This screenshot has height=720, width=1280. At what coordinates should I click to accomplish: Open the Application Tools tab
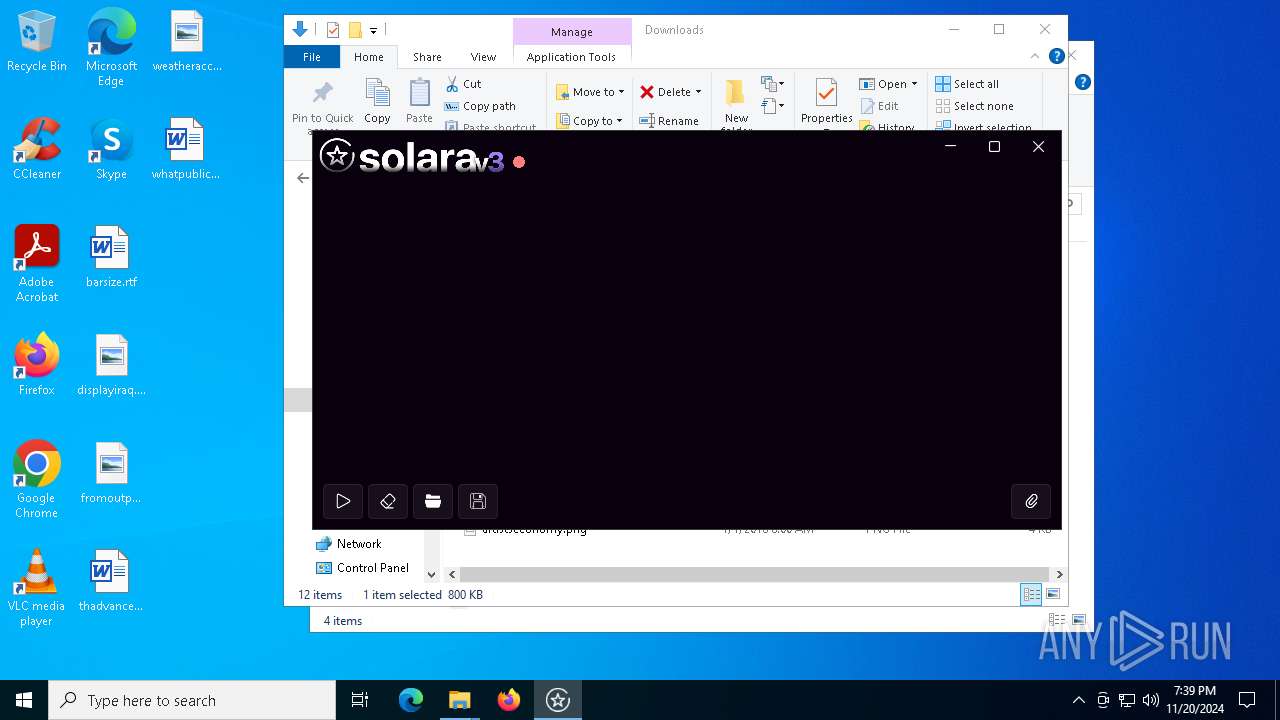(x=571, y=57)
